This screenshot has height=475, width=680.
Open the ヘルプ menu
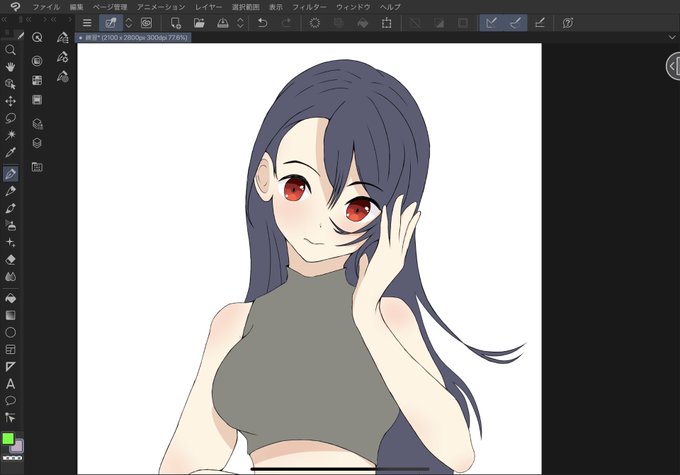(390, 7)
